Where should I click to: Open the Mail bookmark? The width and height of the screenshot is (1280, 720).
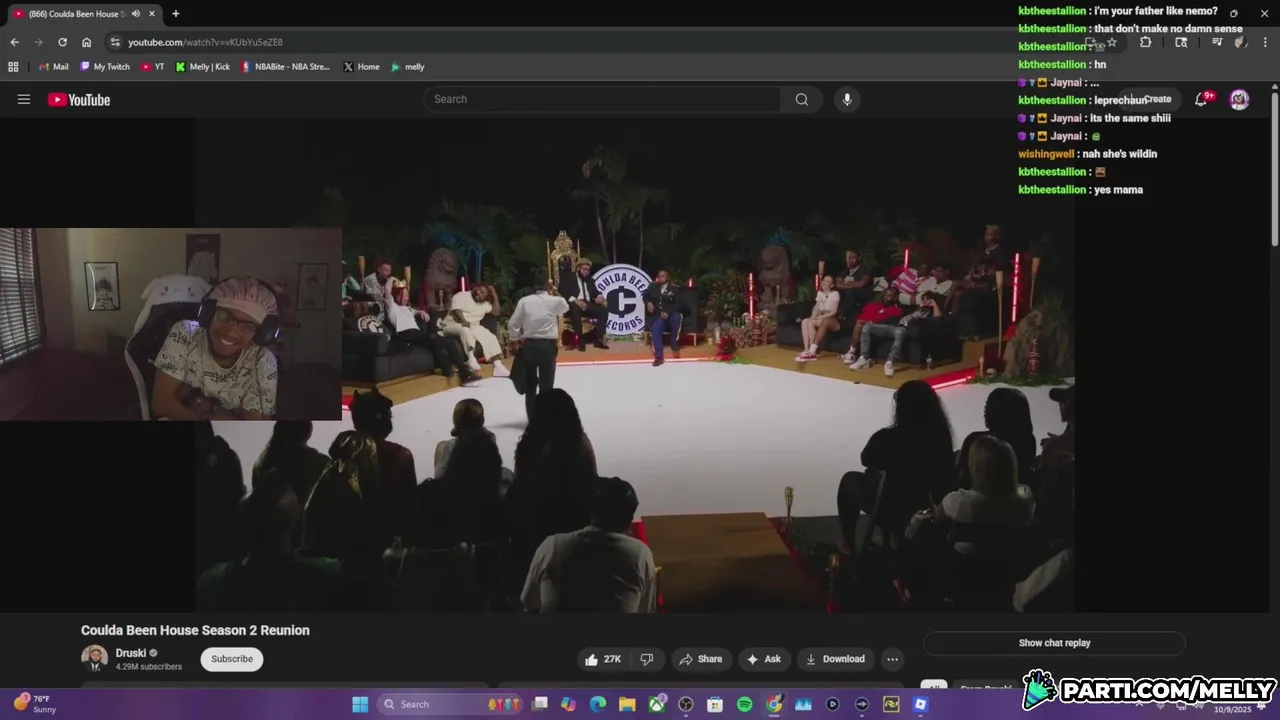coord(54,67)
